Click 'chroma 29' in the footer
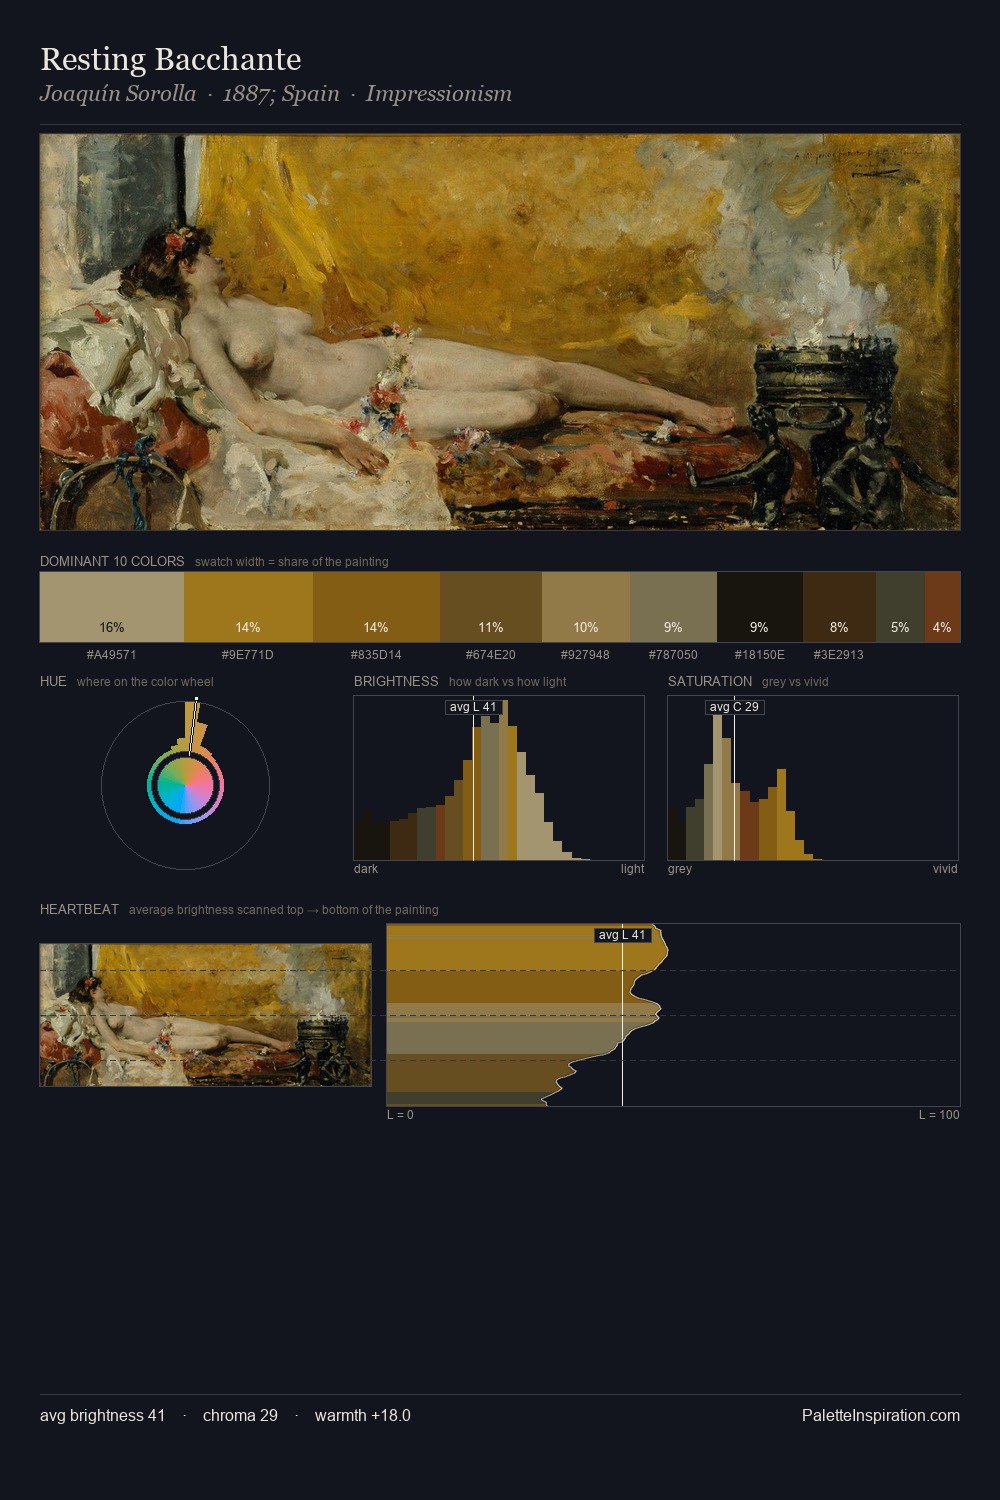1000x1500 pixels. point(240,1415)
